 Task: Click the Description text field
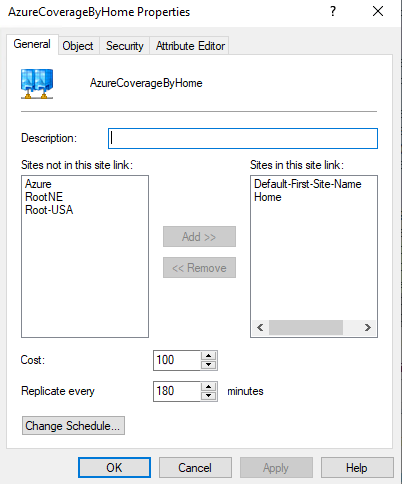tap(243, 138)
